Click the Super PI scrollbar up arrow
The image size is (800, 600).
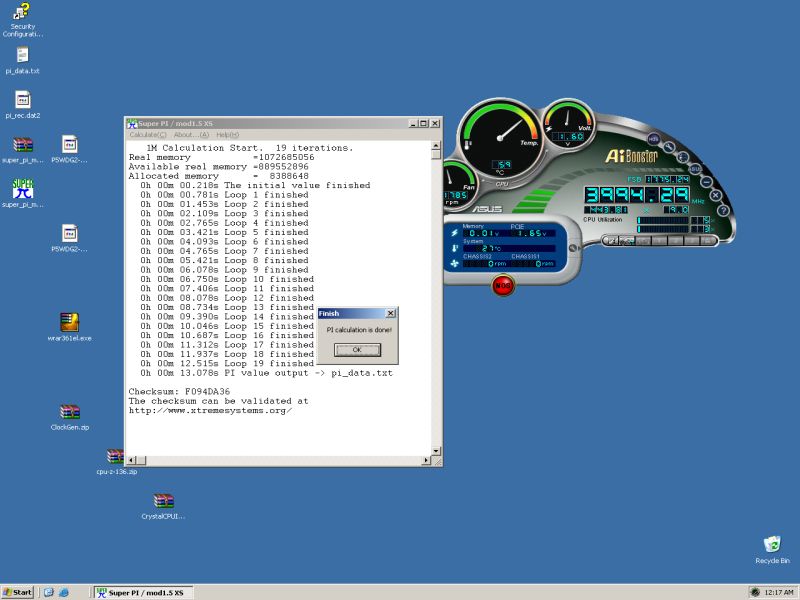click(x=436, y=146)
